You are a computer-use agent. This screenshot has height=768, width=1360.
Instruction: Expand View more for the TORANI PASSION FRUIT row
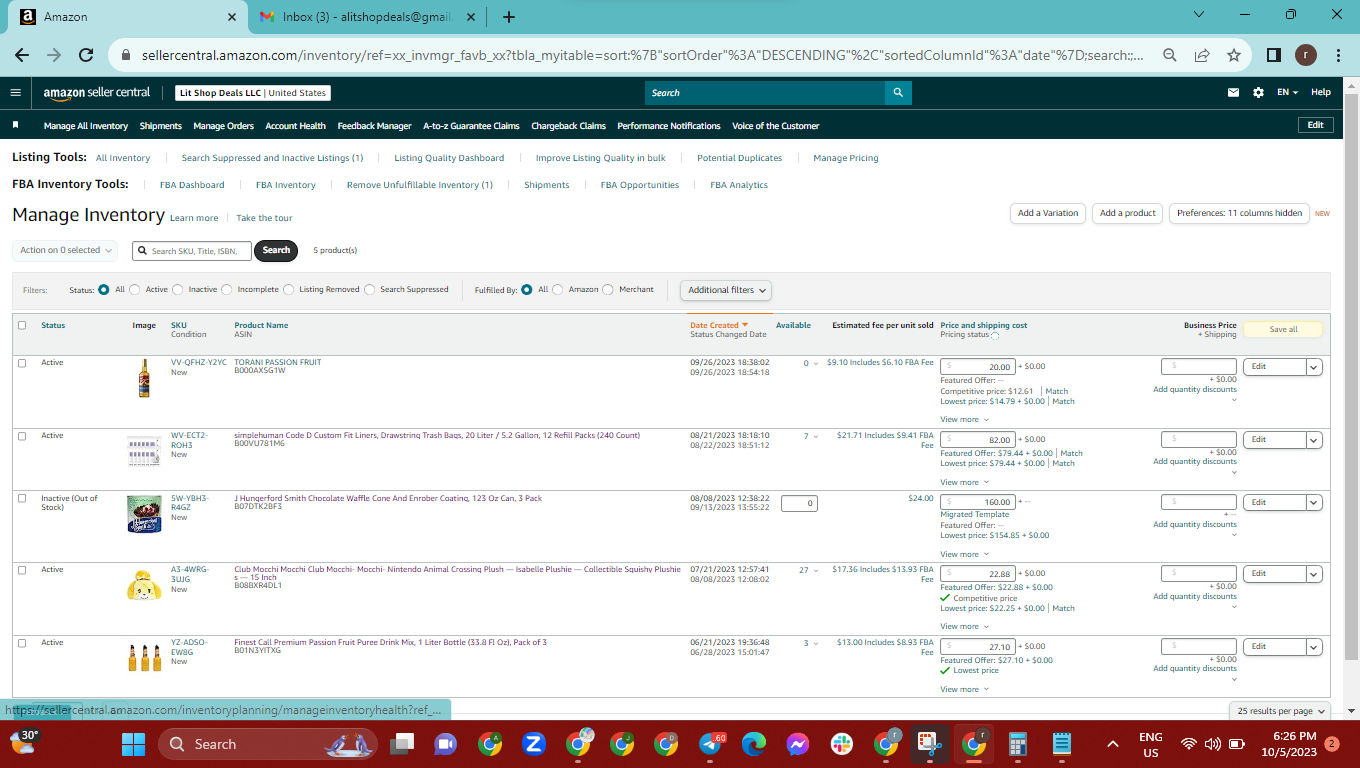(x=964, y=420)
